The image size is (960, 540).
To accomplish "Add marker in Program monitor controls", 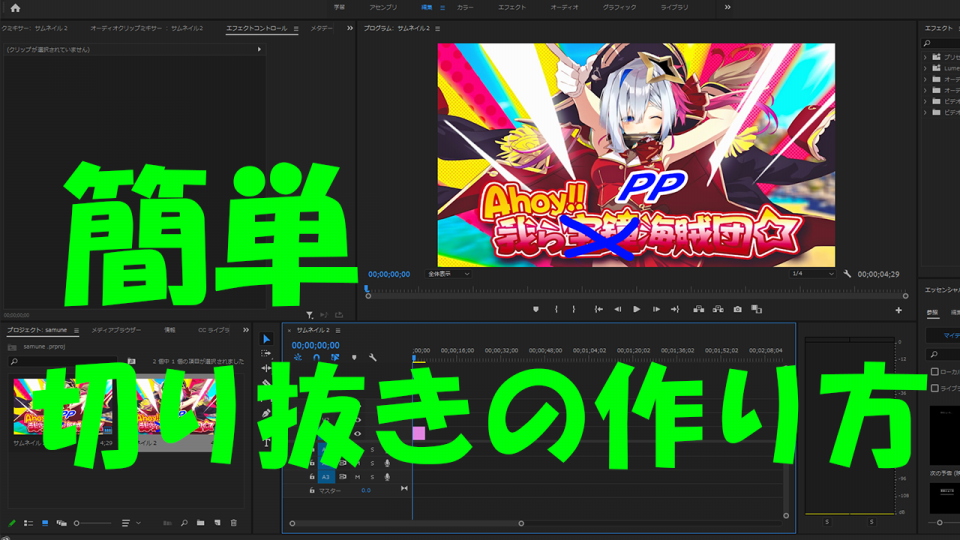I will point(536,310).
